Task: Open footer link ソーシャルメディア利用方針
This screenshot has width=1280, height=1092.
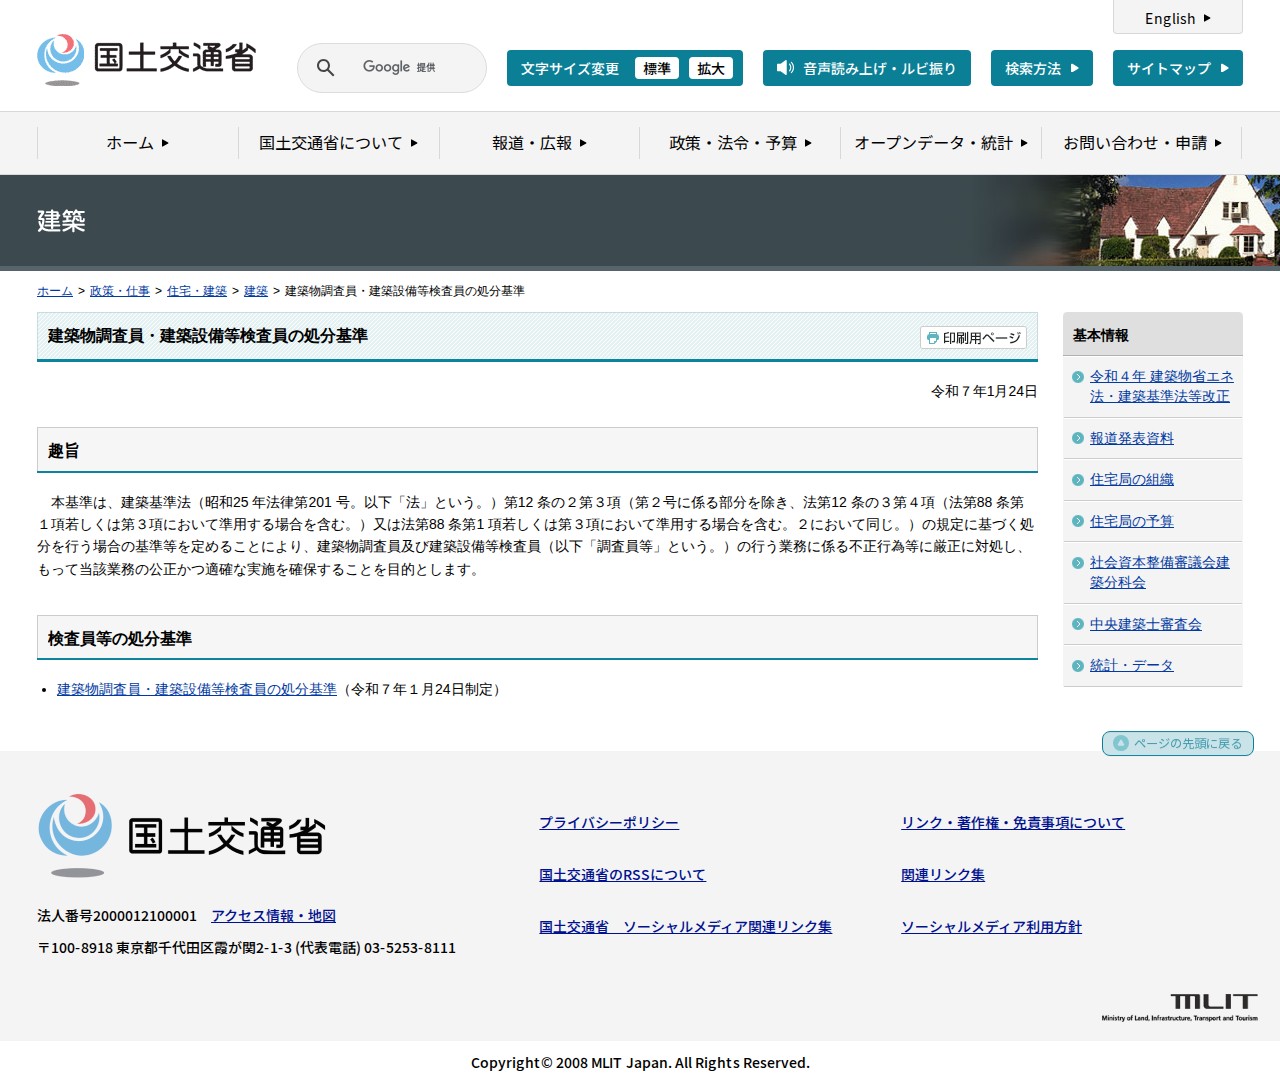Action: click(991, 927)
